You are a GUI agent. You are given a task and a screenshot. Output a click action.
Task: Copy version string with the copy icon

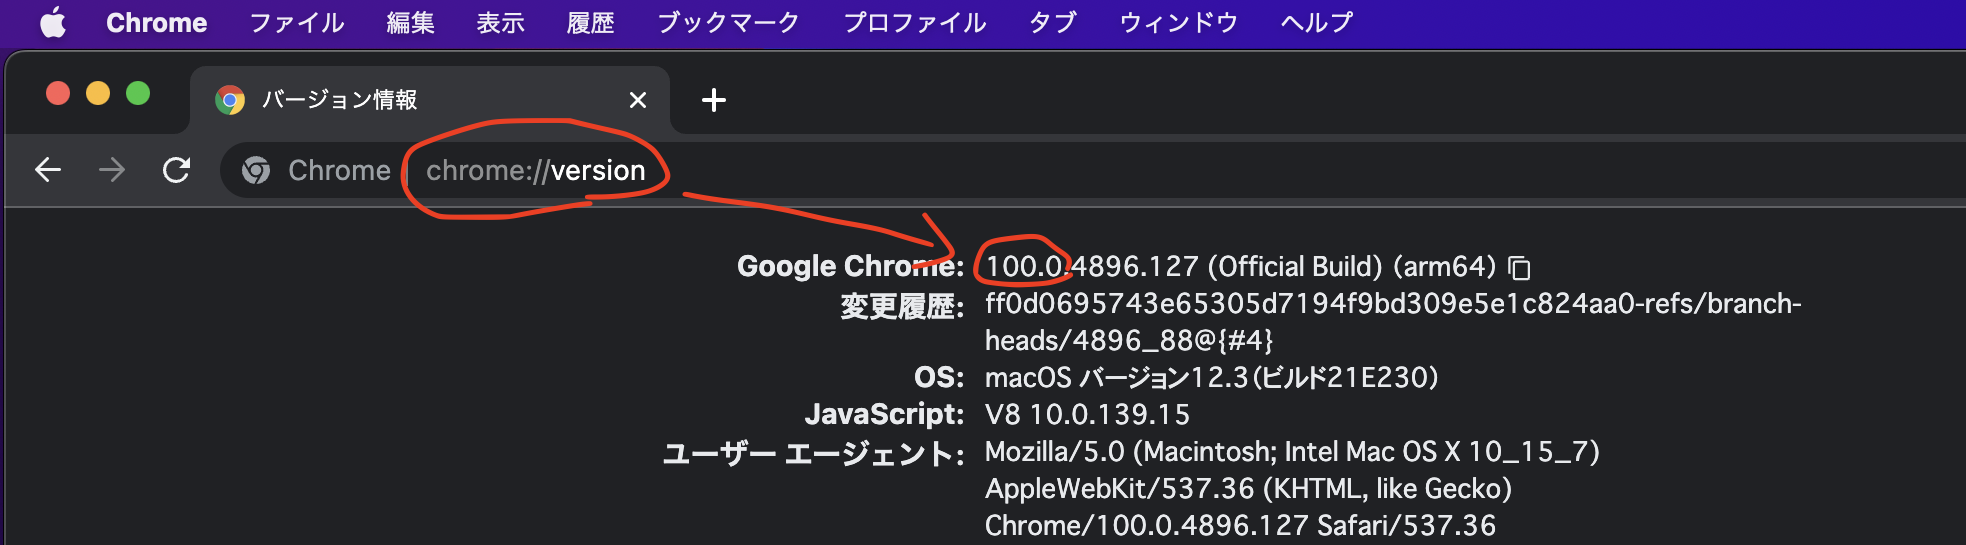tap(1519, 268)
